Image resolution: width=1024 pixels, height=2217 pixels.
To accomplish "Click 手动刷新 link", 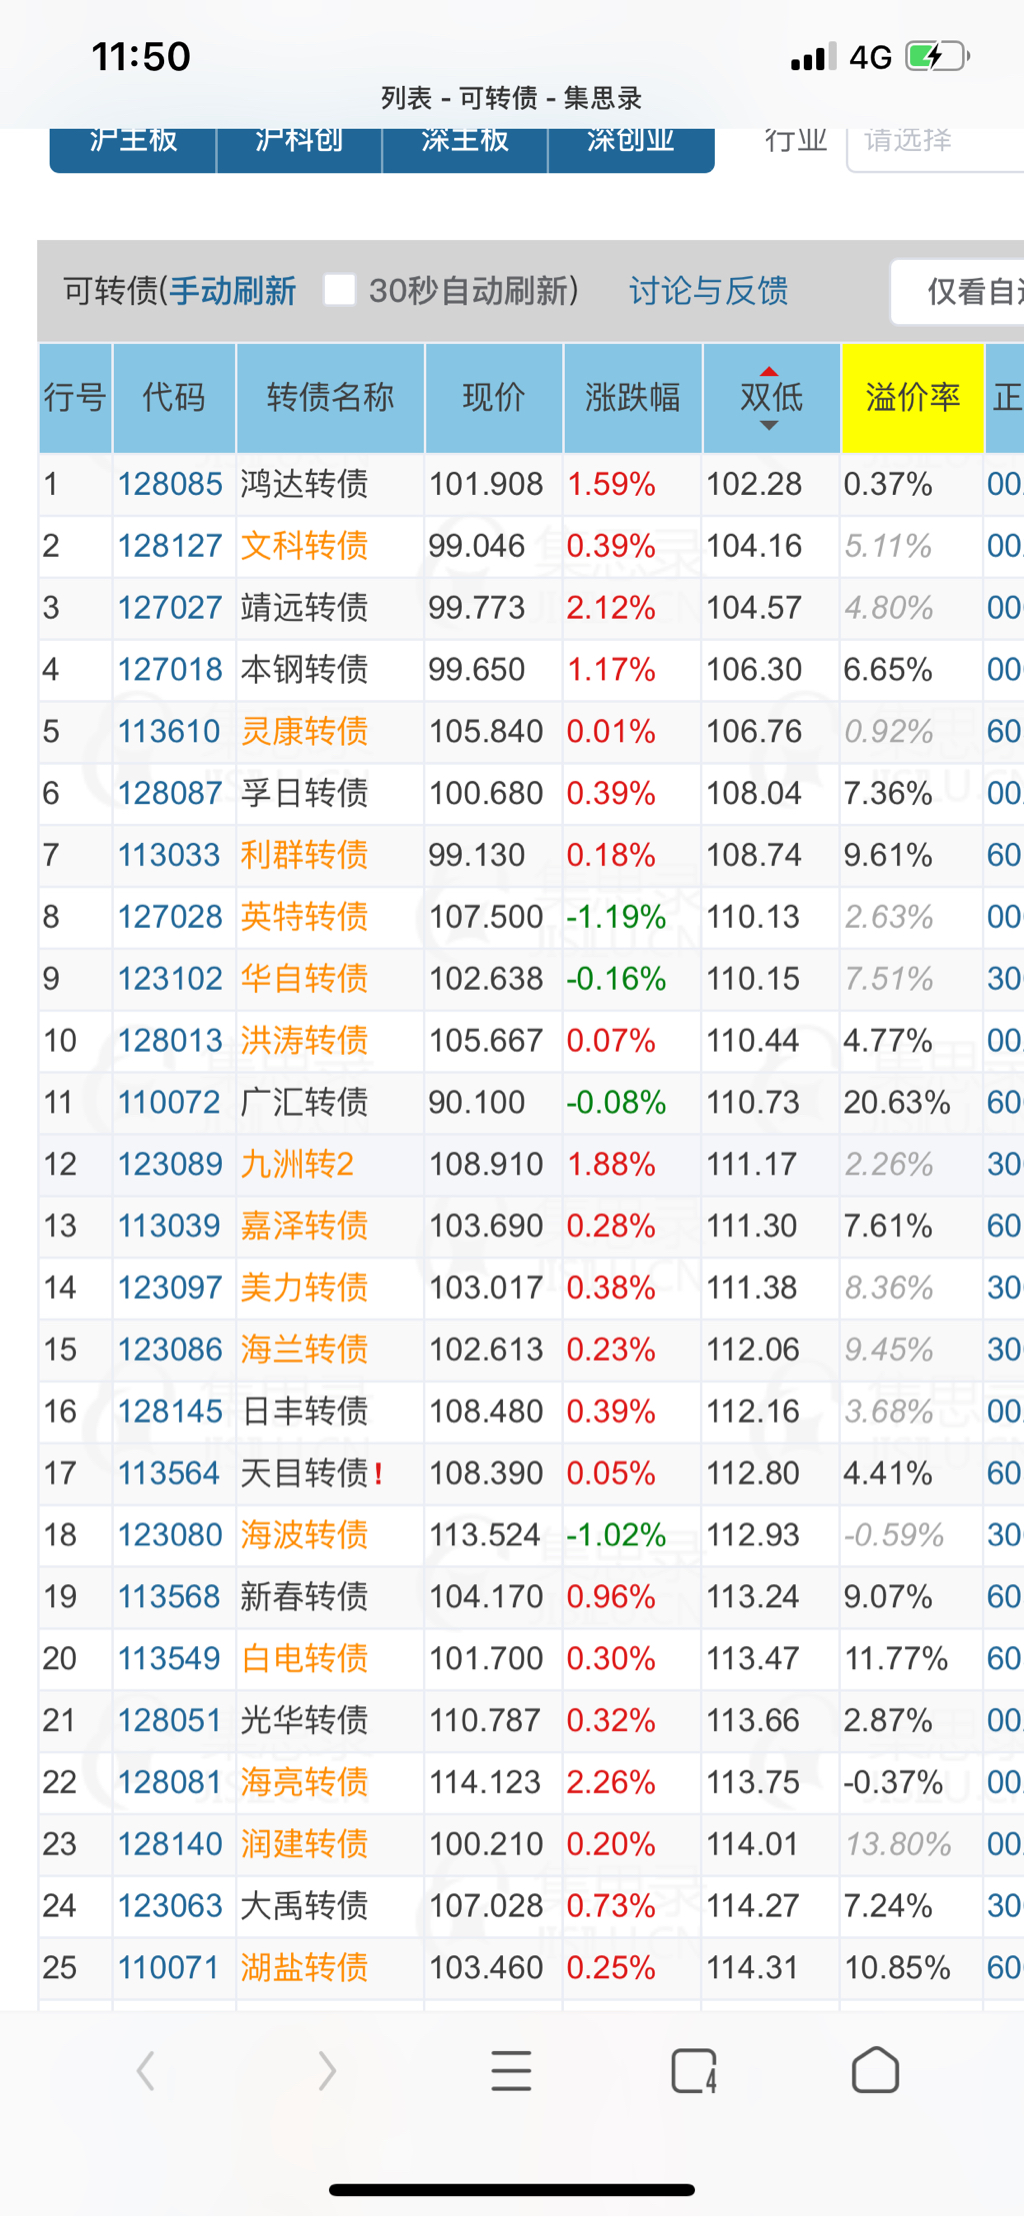I will (233, 291).
